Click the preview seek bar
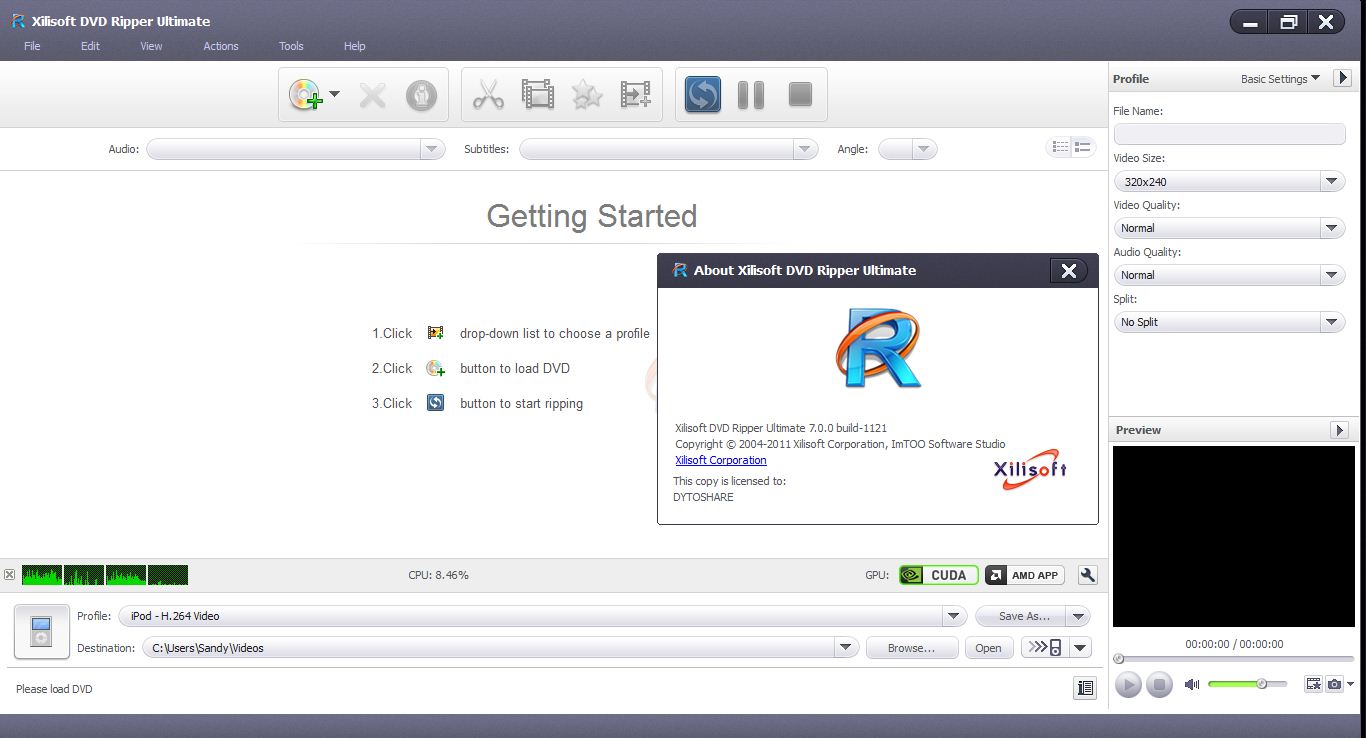 tap(1234, 659)
